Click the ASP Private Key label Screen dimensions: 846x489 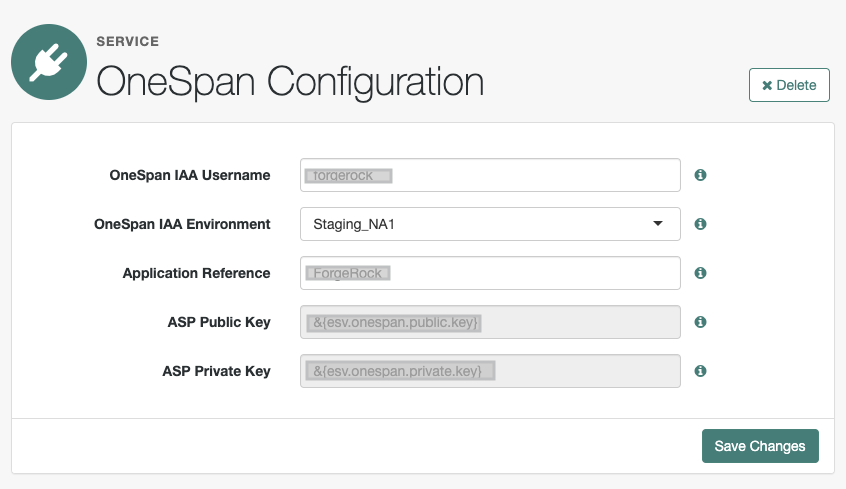pyautogui.click(x=216, y=371)
